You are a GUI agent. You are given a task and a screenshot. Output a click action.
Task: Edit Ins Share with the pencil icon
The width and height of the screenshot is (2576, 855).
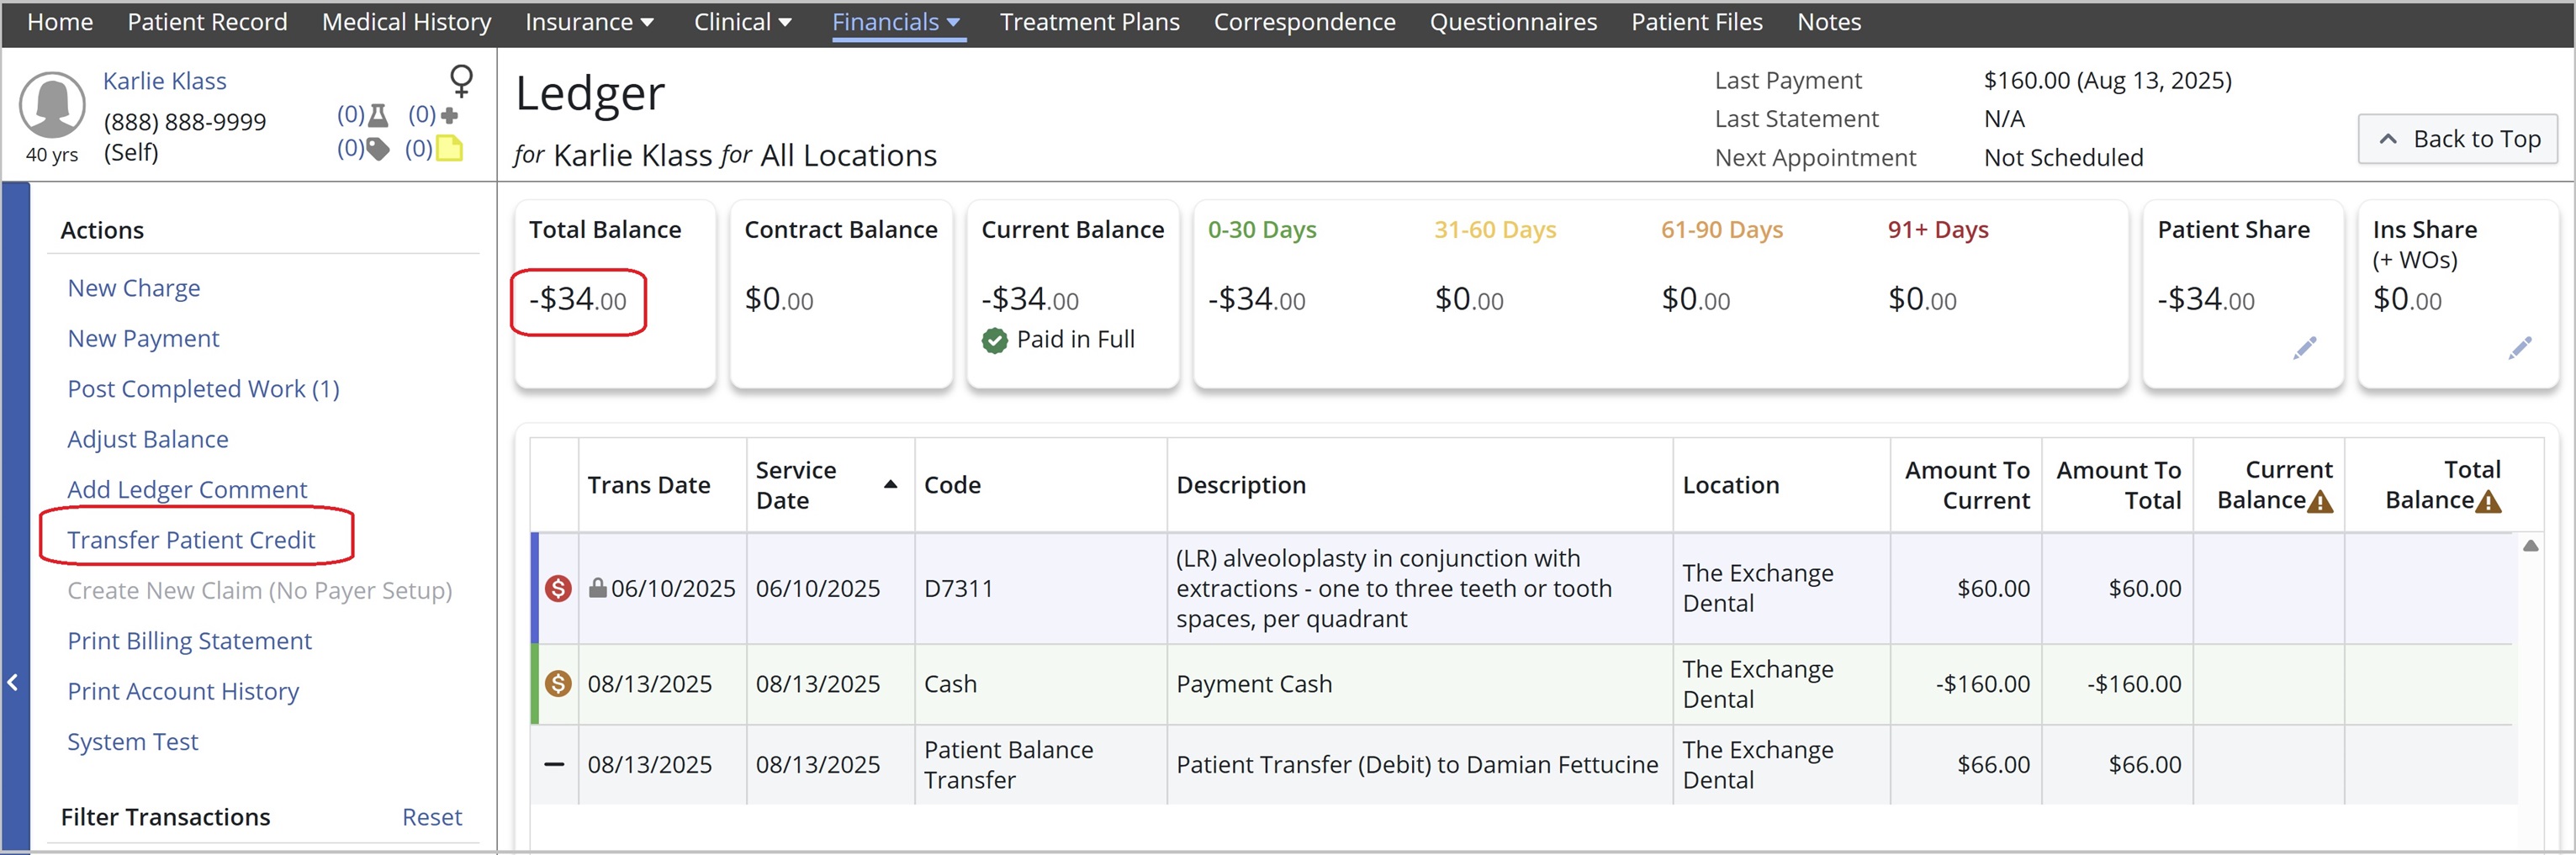(2519, 348)
